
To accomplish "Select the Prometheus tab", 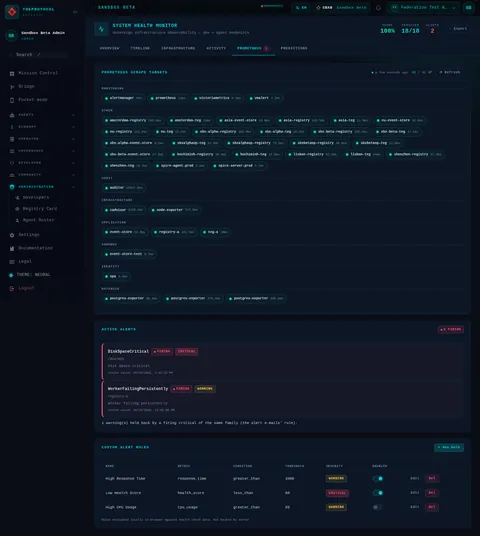I will tap(253, 48).
